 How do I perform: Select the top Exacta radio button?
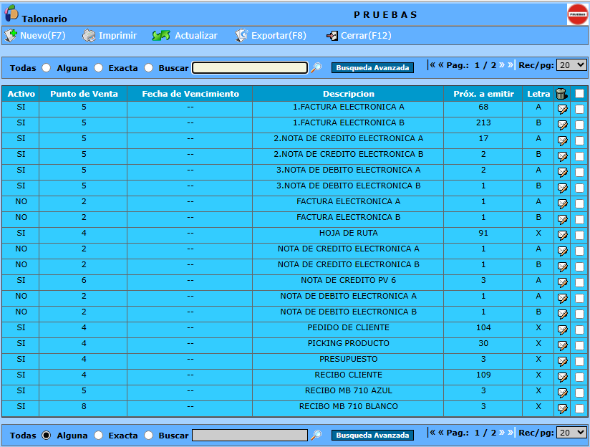pos(149,68)
